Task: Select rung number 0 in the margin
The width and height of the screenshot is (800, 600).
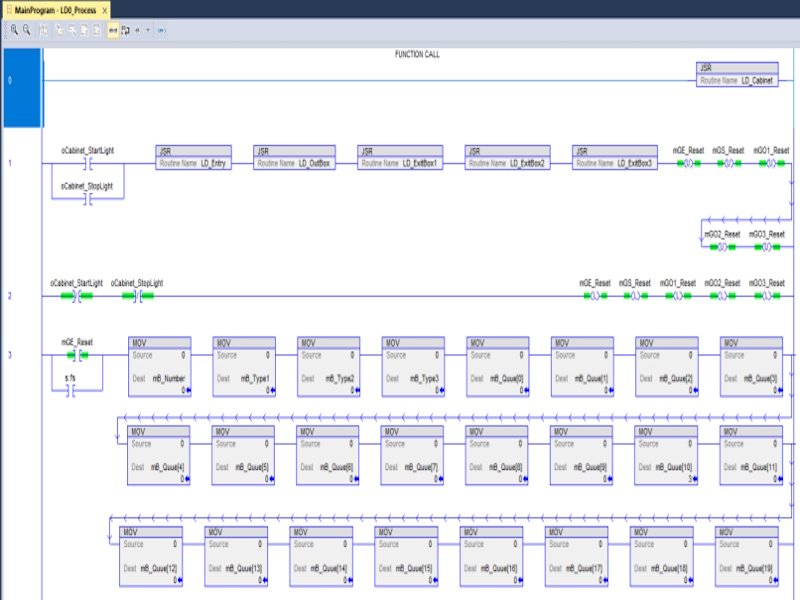Action: 10,79
